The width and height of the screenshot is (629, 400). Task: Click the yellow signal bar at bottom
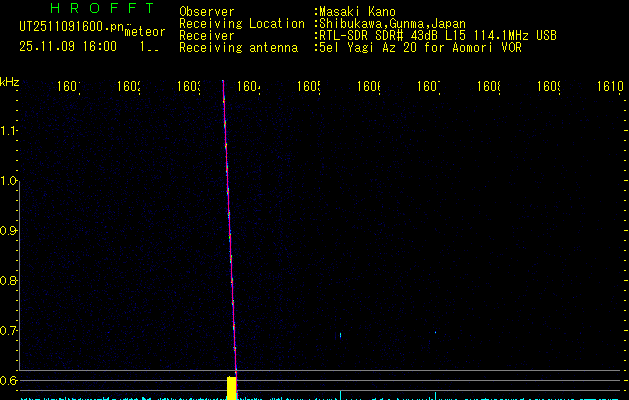232,388
